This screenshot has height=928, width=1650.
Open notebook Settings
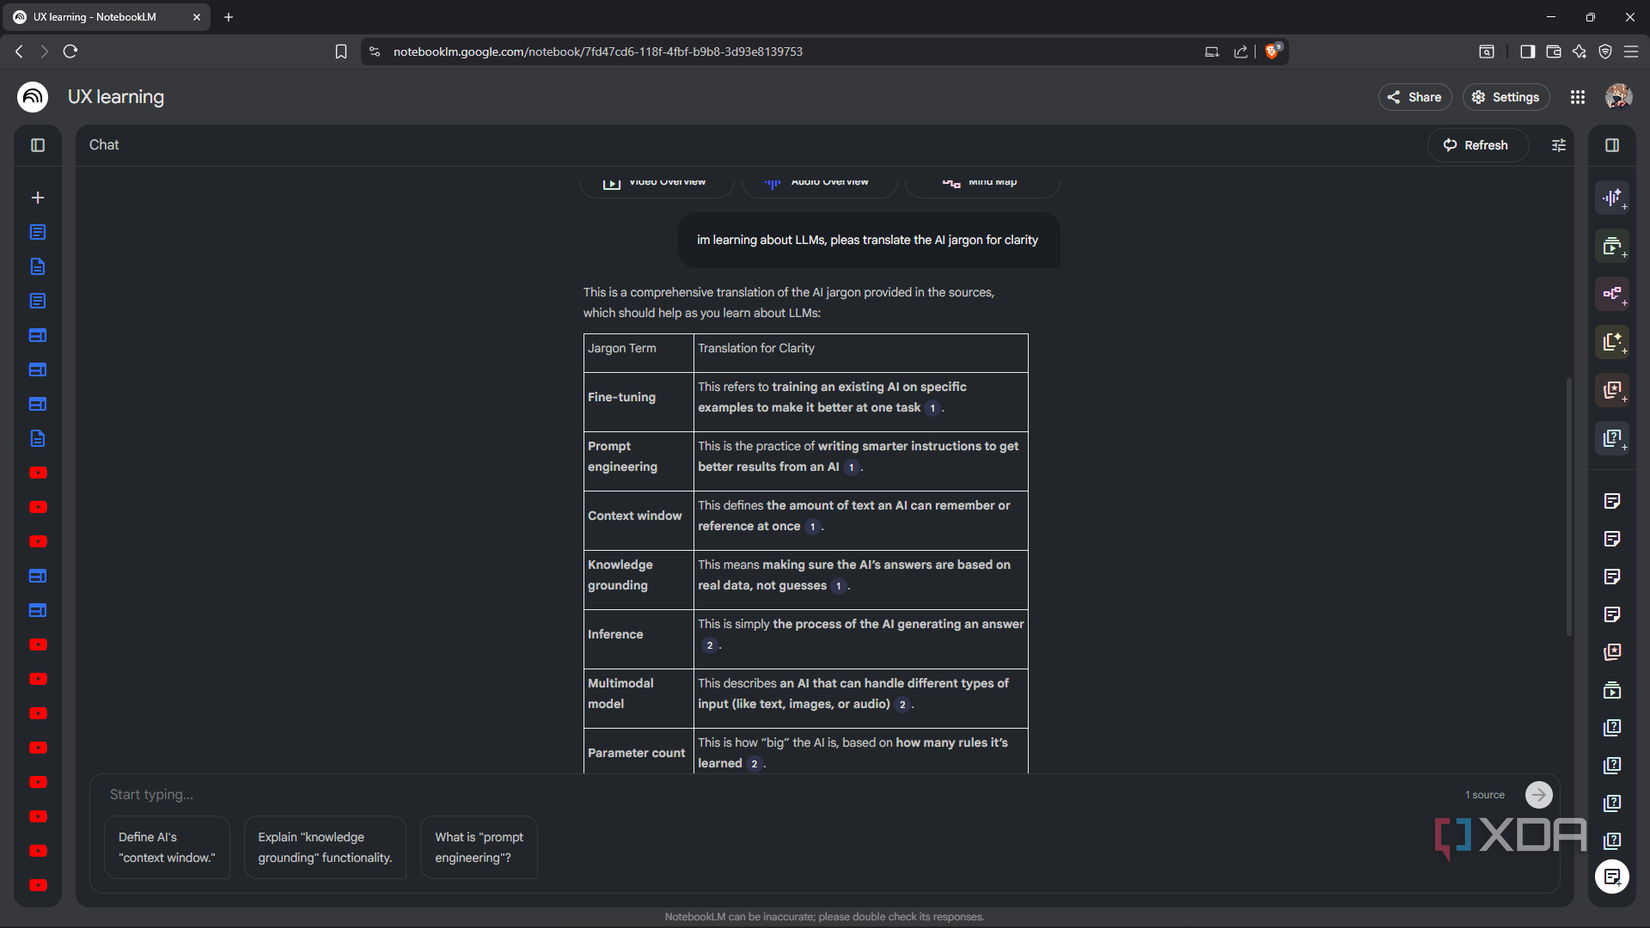[x=1506, y=97]
